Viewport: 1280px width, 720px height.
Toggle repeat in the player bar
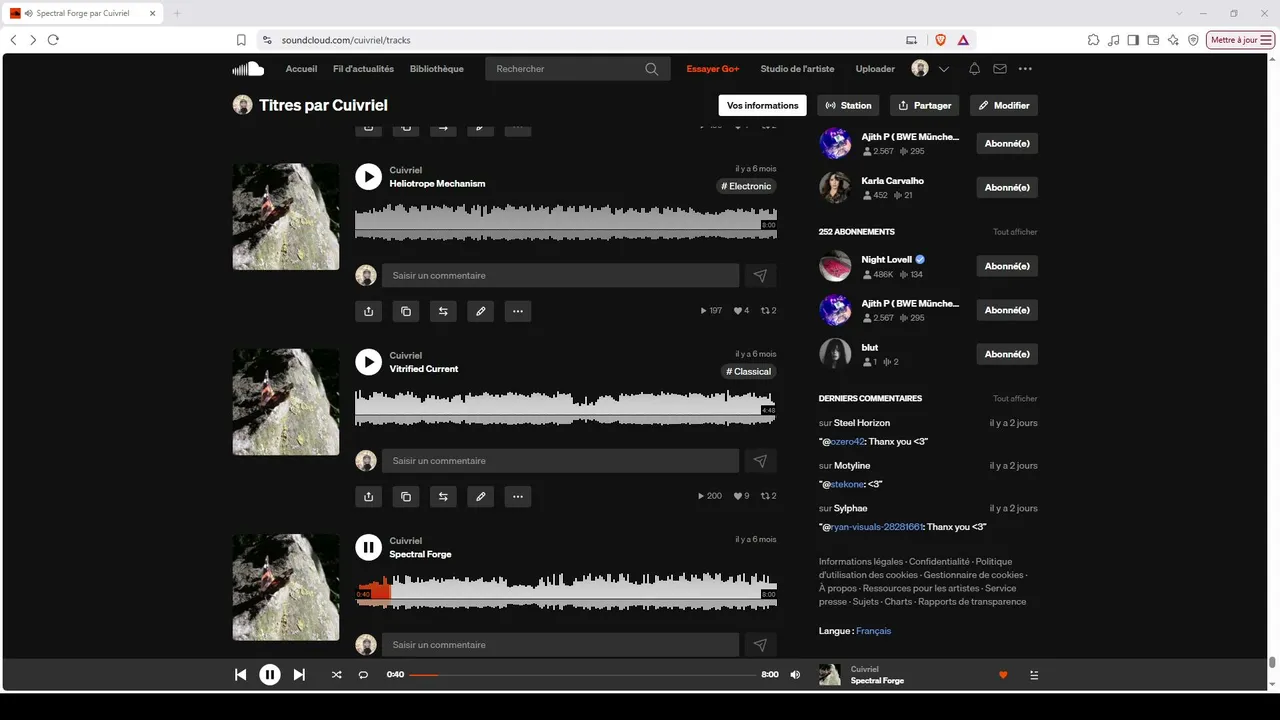click(x=363, y=675)
